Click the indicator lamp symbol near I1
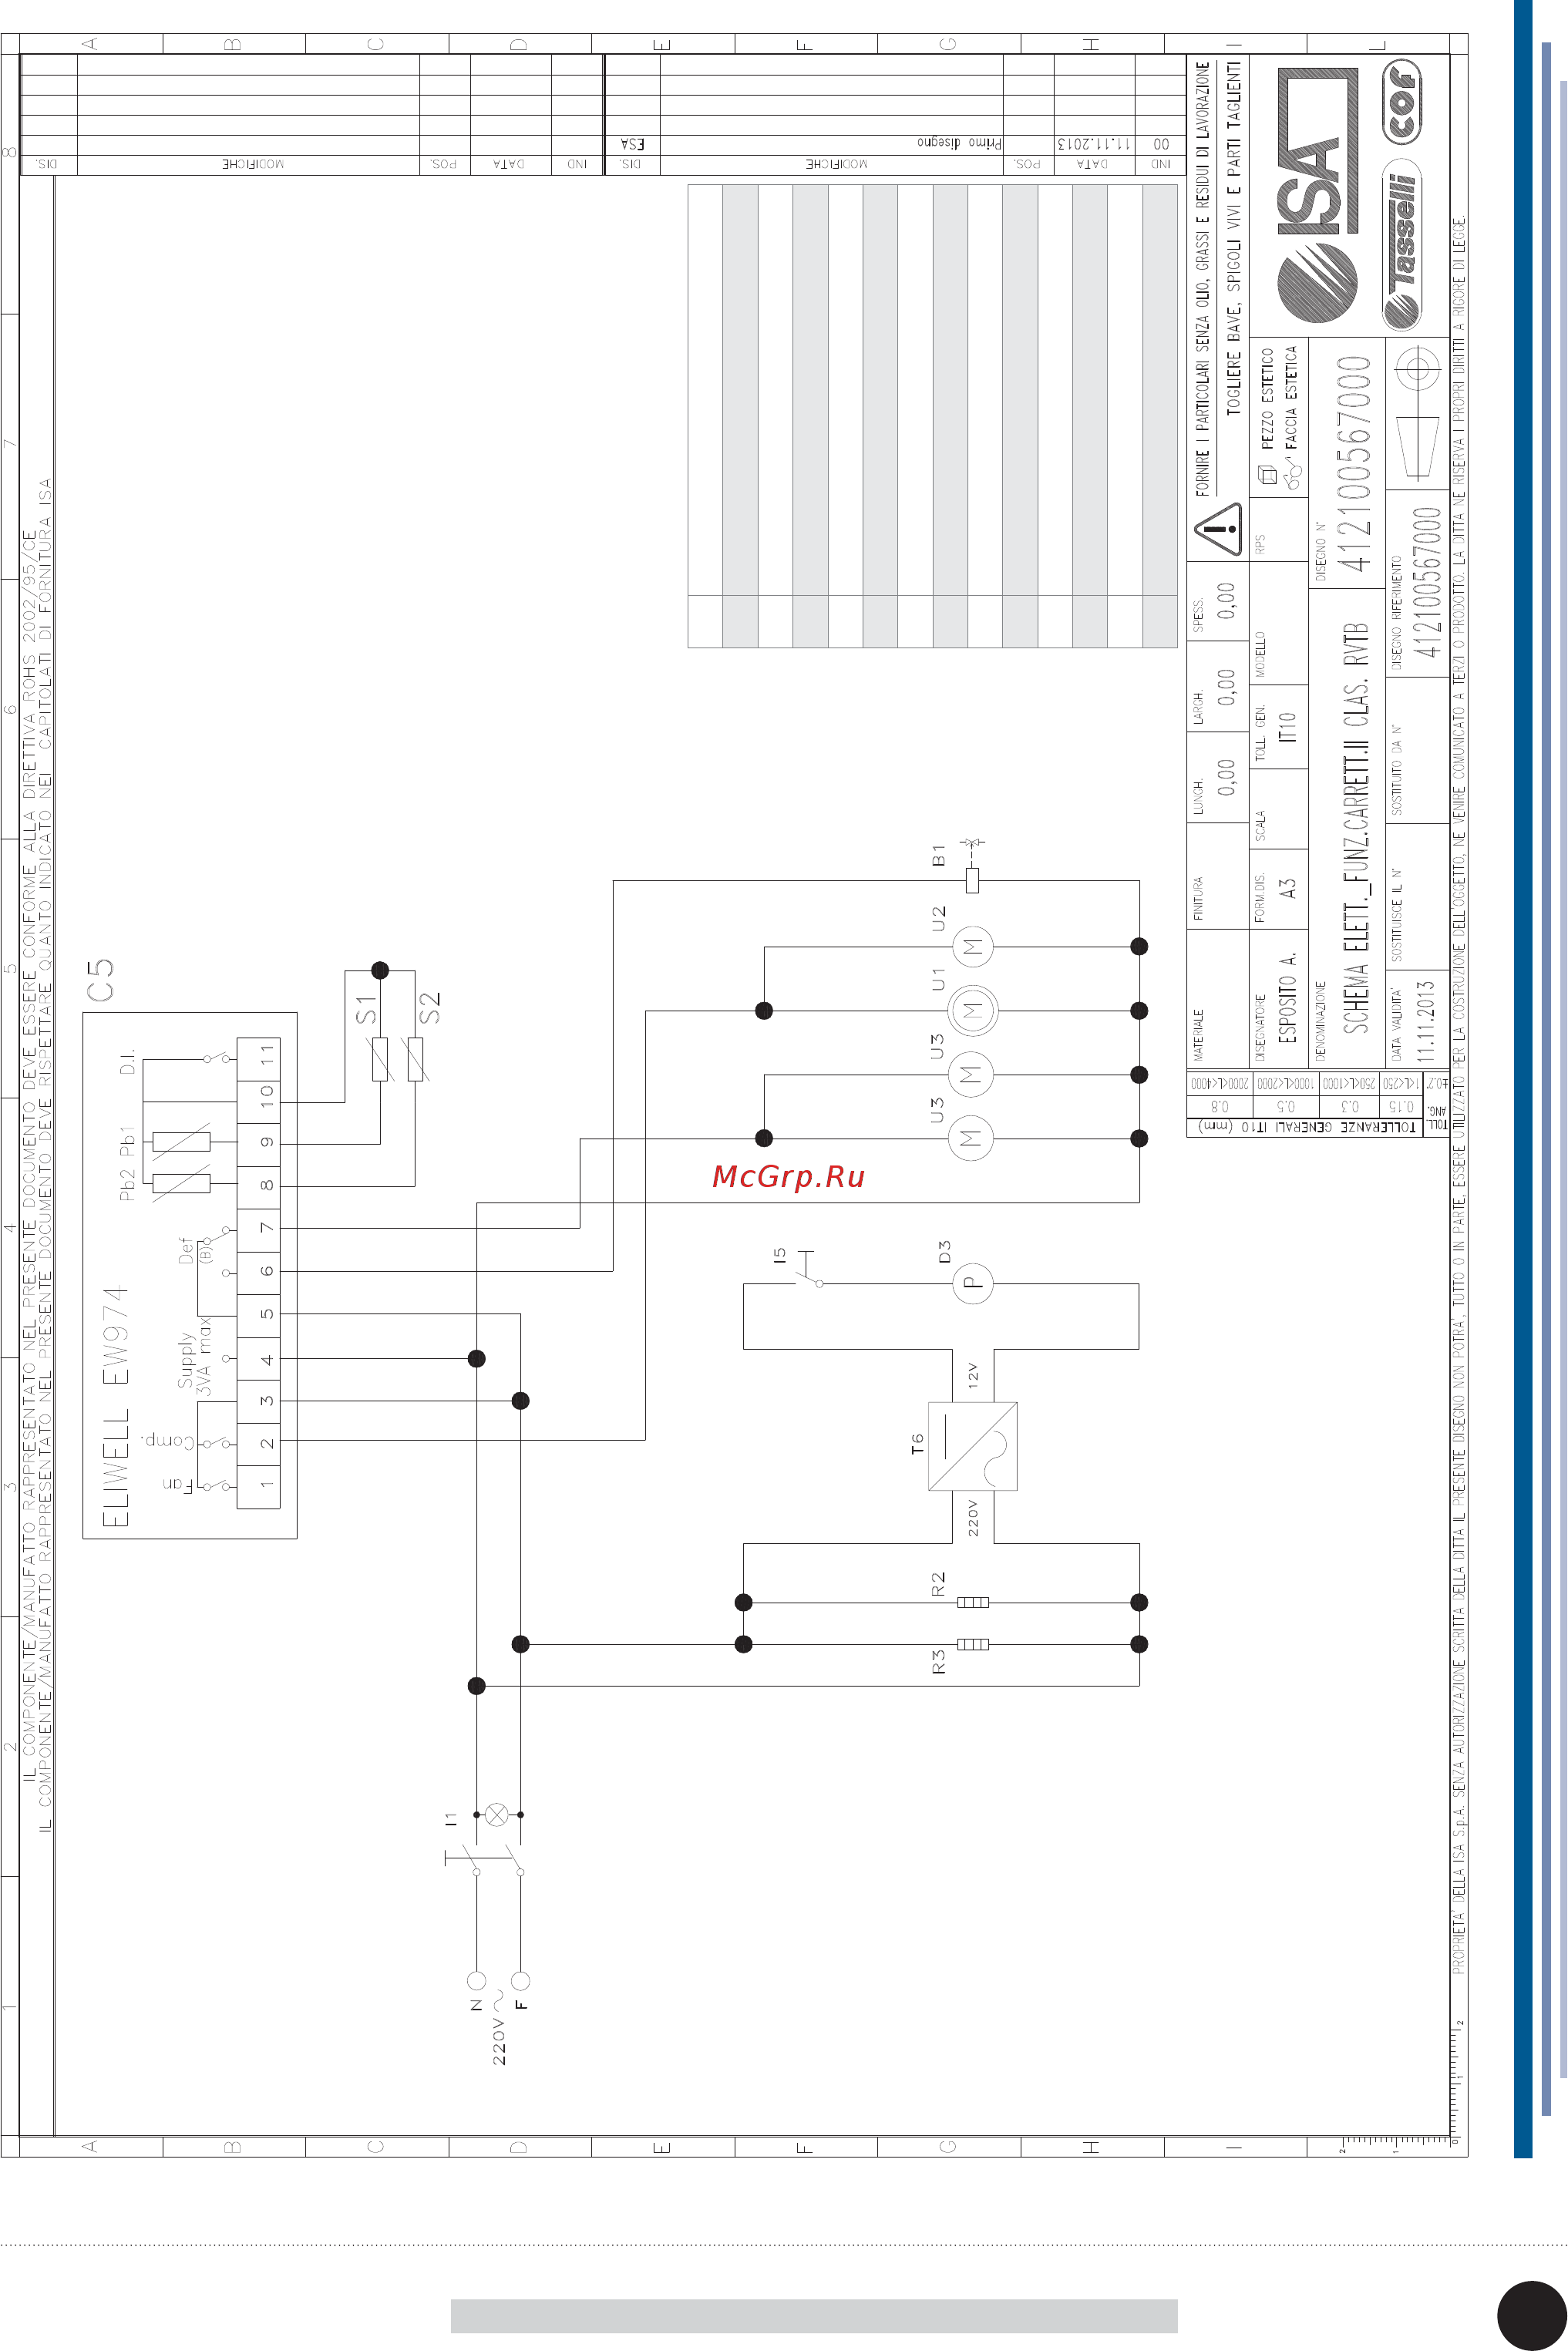The image size is (1568, 2351). click(x=497, y=1814)
